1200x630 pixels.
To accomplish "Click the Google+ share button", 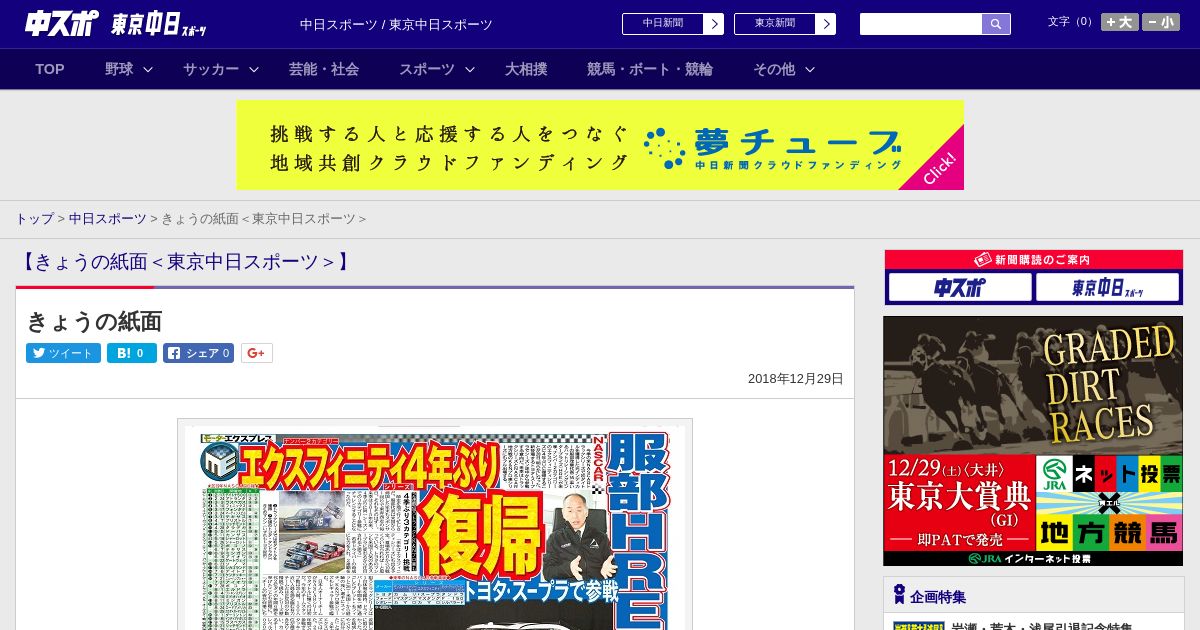I will [257, 353].
